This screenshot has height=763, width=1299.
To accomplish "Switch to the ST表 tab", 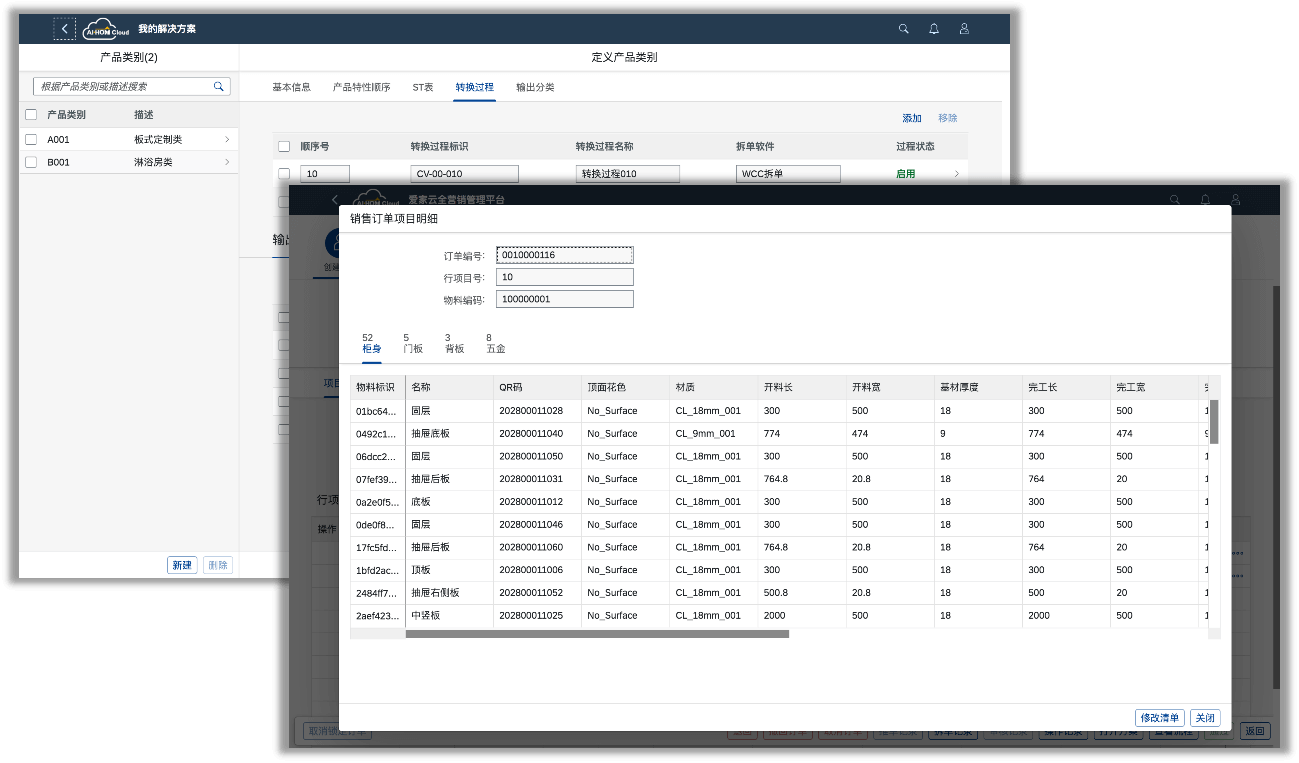I will point(423,87).
